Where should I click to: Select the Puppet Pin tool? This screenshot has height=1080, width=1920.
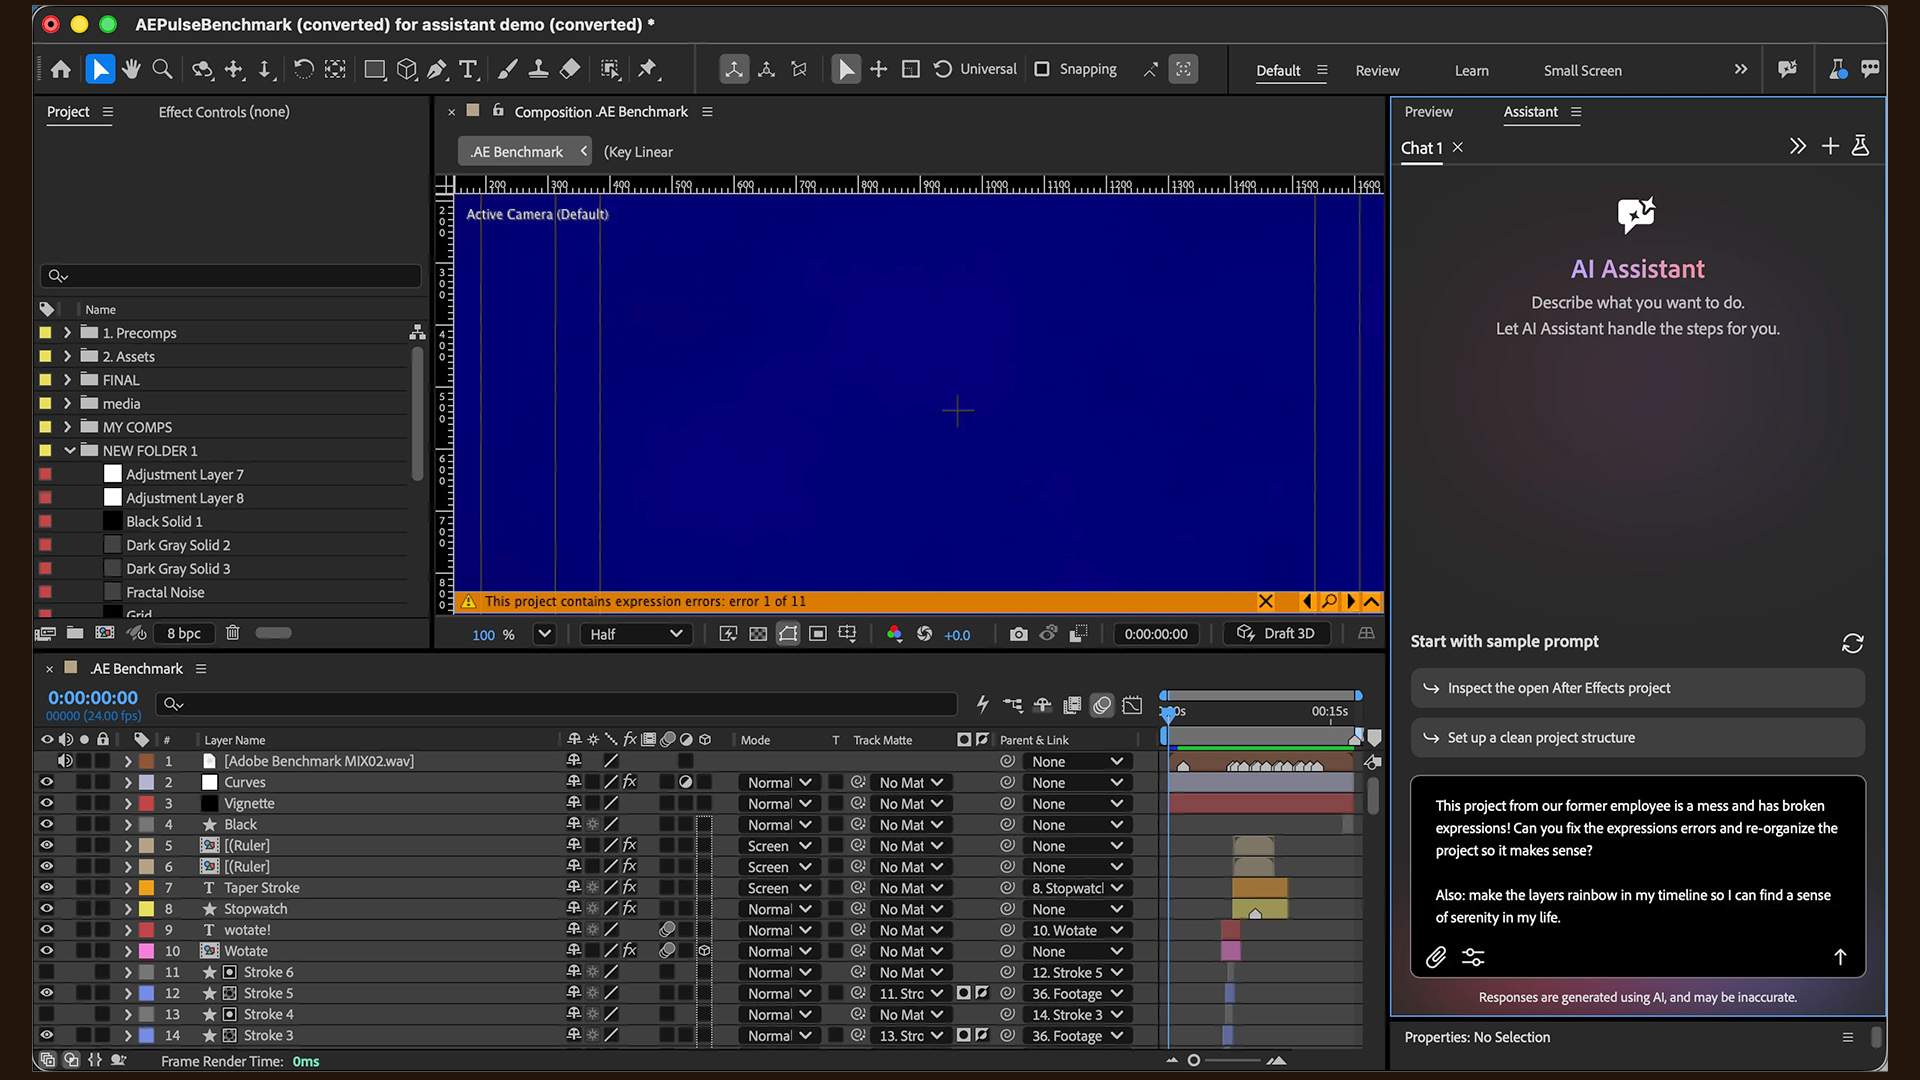coord(648,69)
